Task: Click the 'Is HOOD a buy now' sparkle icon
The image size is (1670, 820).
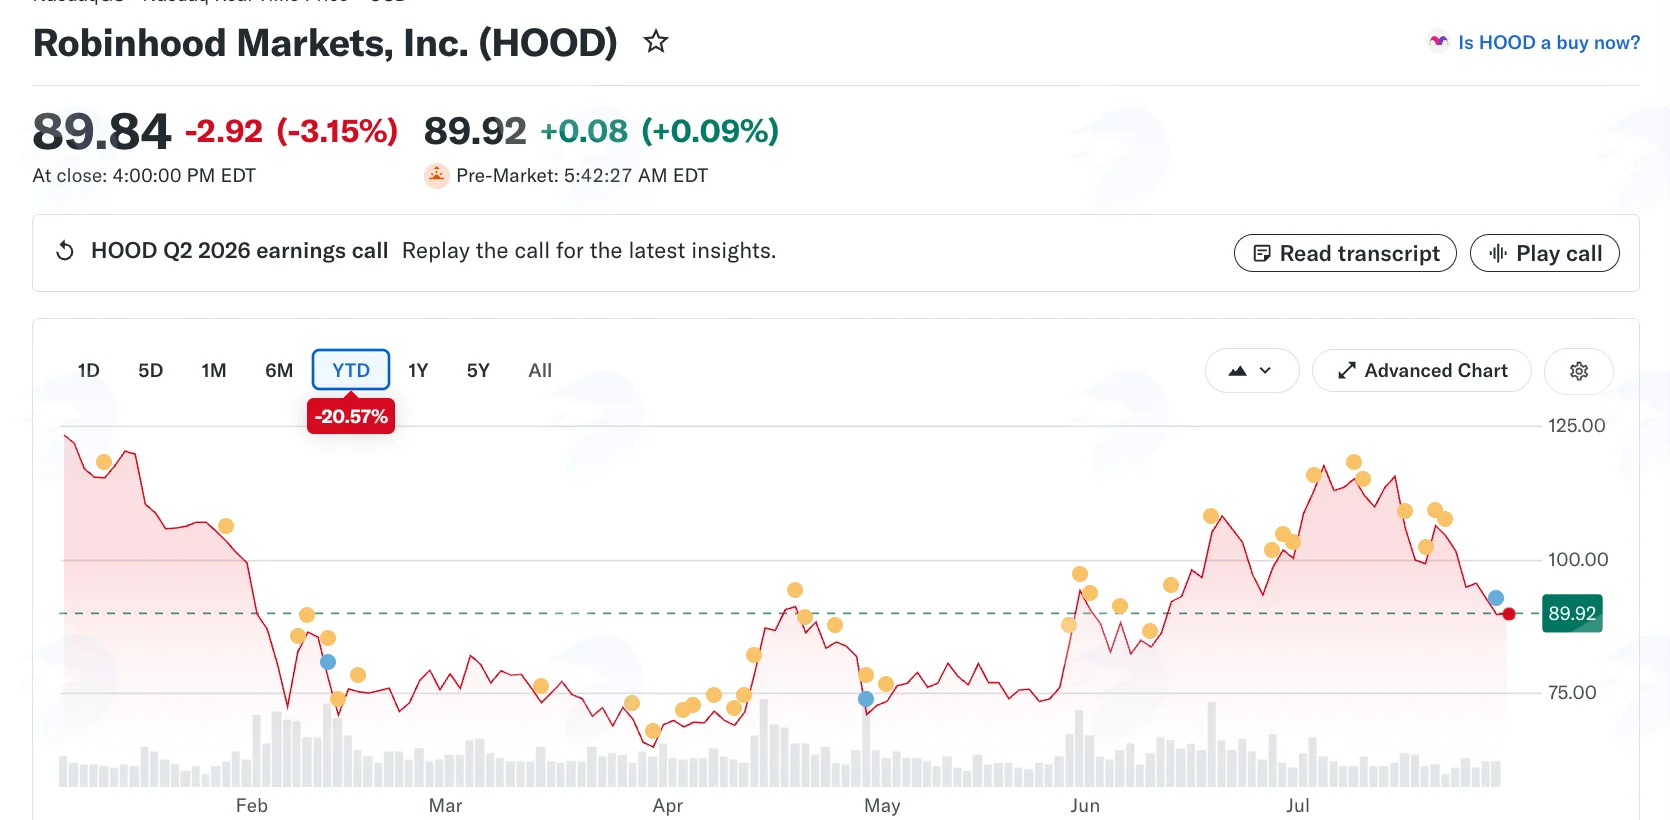Action: (1438, 42)
